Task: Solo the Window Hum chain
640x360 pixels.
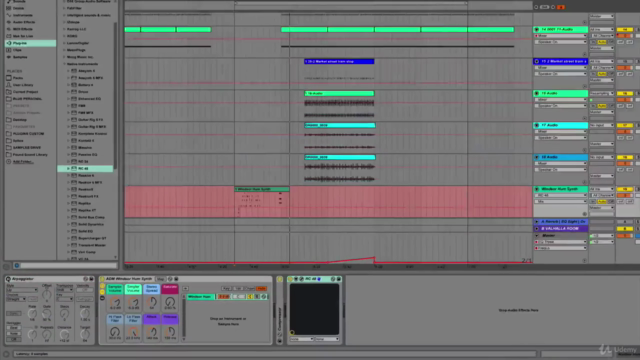Action: point(257,297)
